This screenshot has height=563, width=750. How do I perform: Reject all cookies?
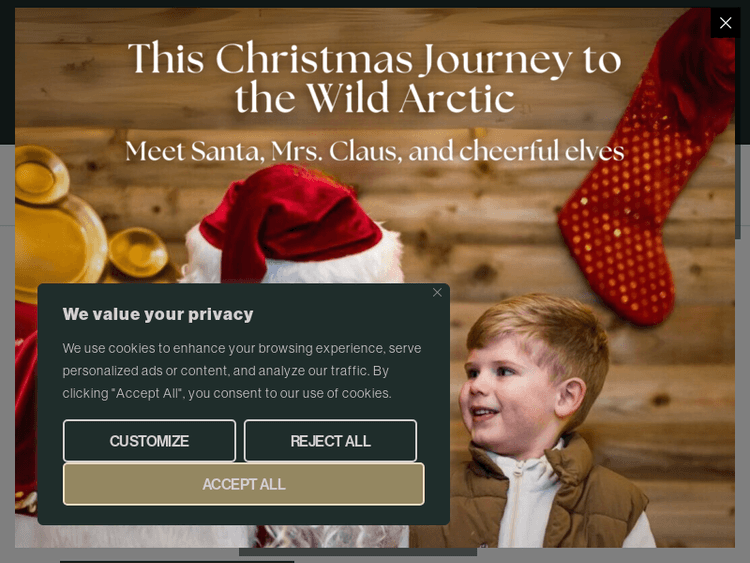coord(330,441)
